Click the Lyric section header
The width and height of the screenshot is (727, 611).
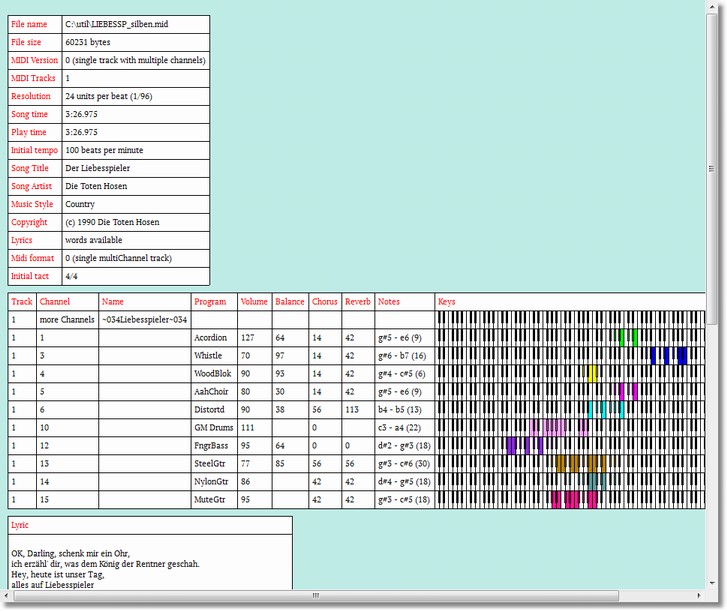pyautogui.click(x=20, y=524)
